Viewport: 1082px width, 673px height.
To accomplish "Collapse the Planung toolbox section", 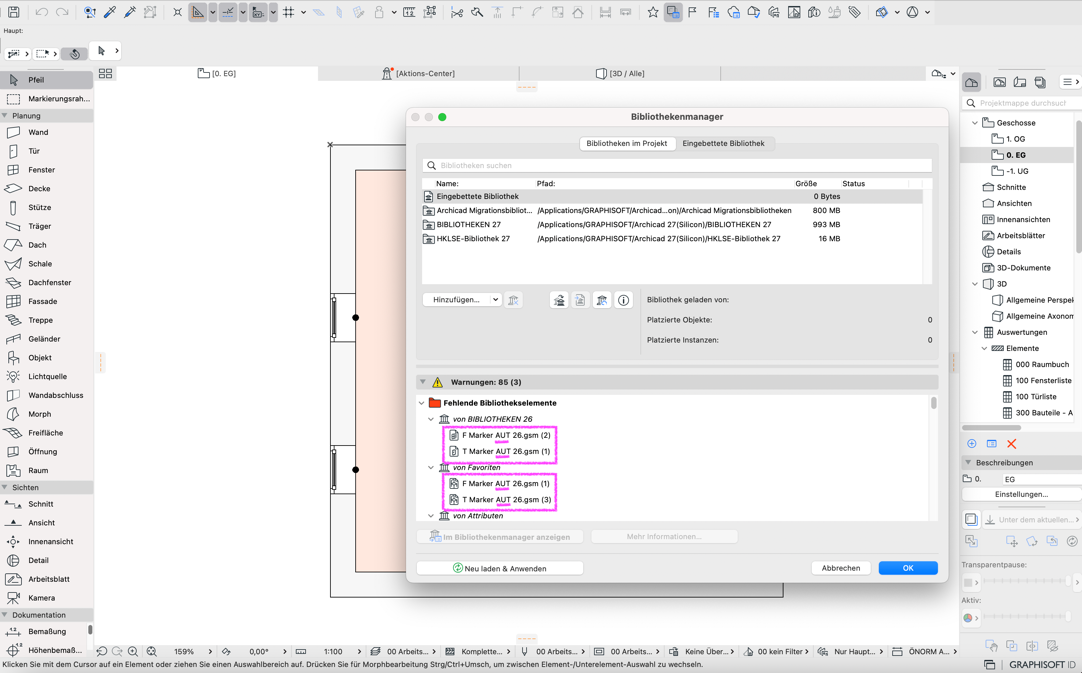I will tap(5, 116).
